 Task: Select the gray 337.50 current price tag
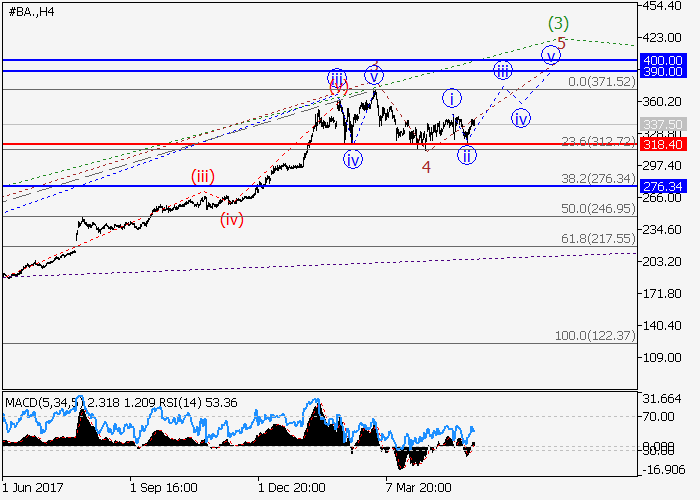point(663,126)
